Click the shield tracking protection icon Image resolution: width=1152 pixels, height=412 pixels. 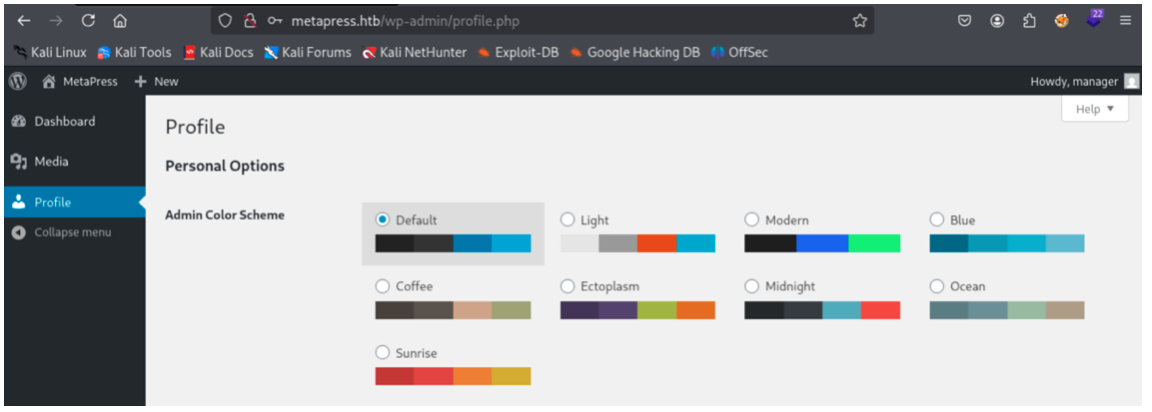[226, 21]
